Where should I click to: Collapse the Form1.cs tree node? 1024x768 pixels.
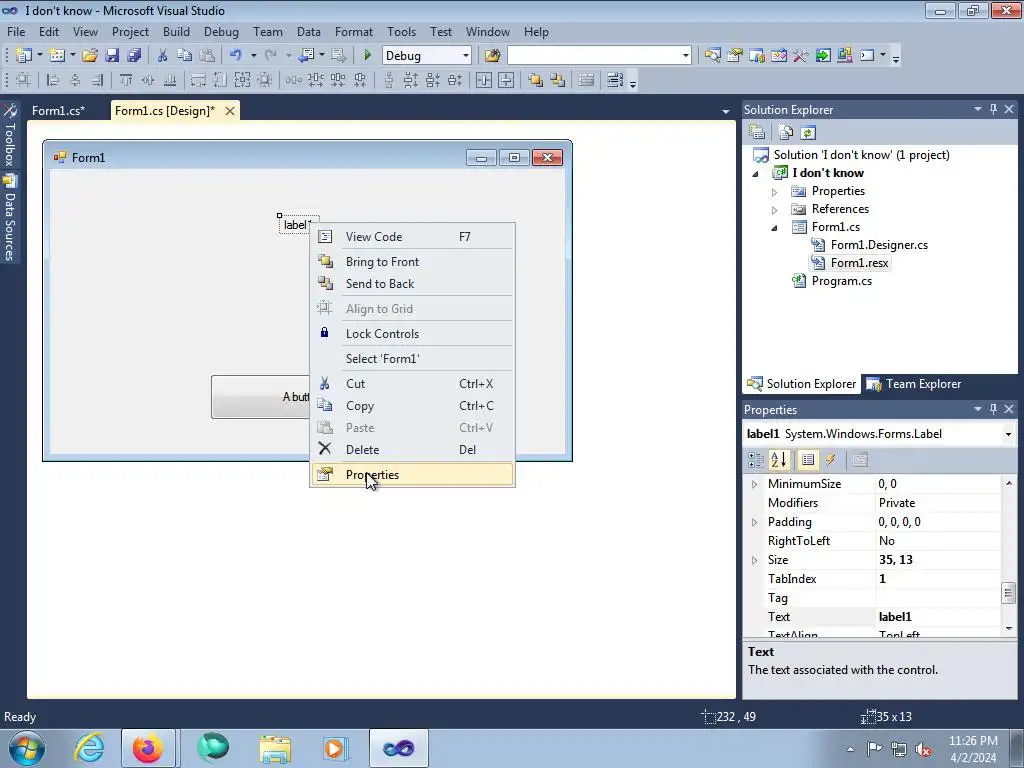click(775, 228)
